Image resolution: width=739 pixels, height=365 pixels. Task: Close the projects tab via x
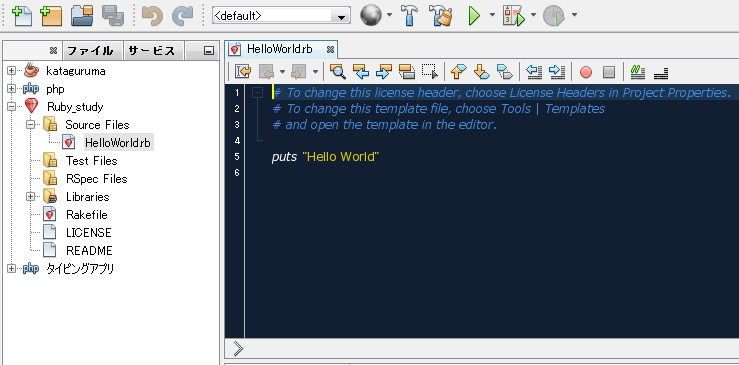click(53, 50)
